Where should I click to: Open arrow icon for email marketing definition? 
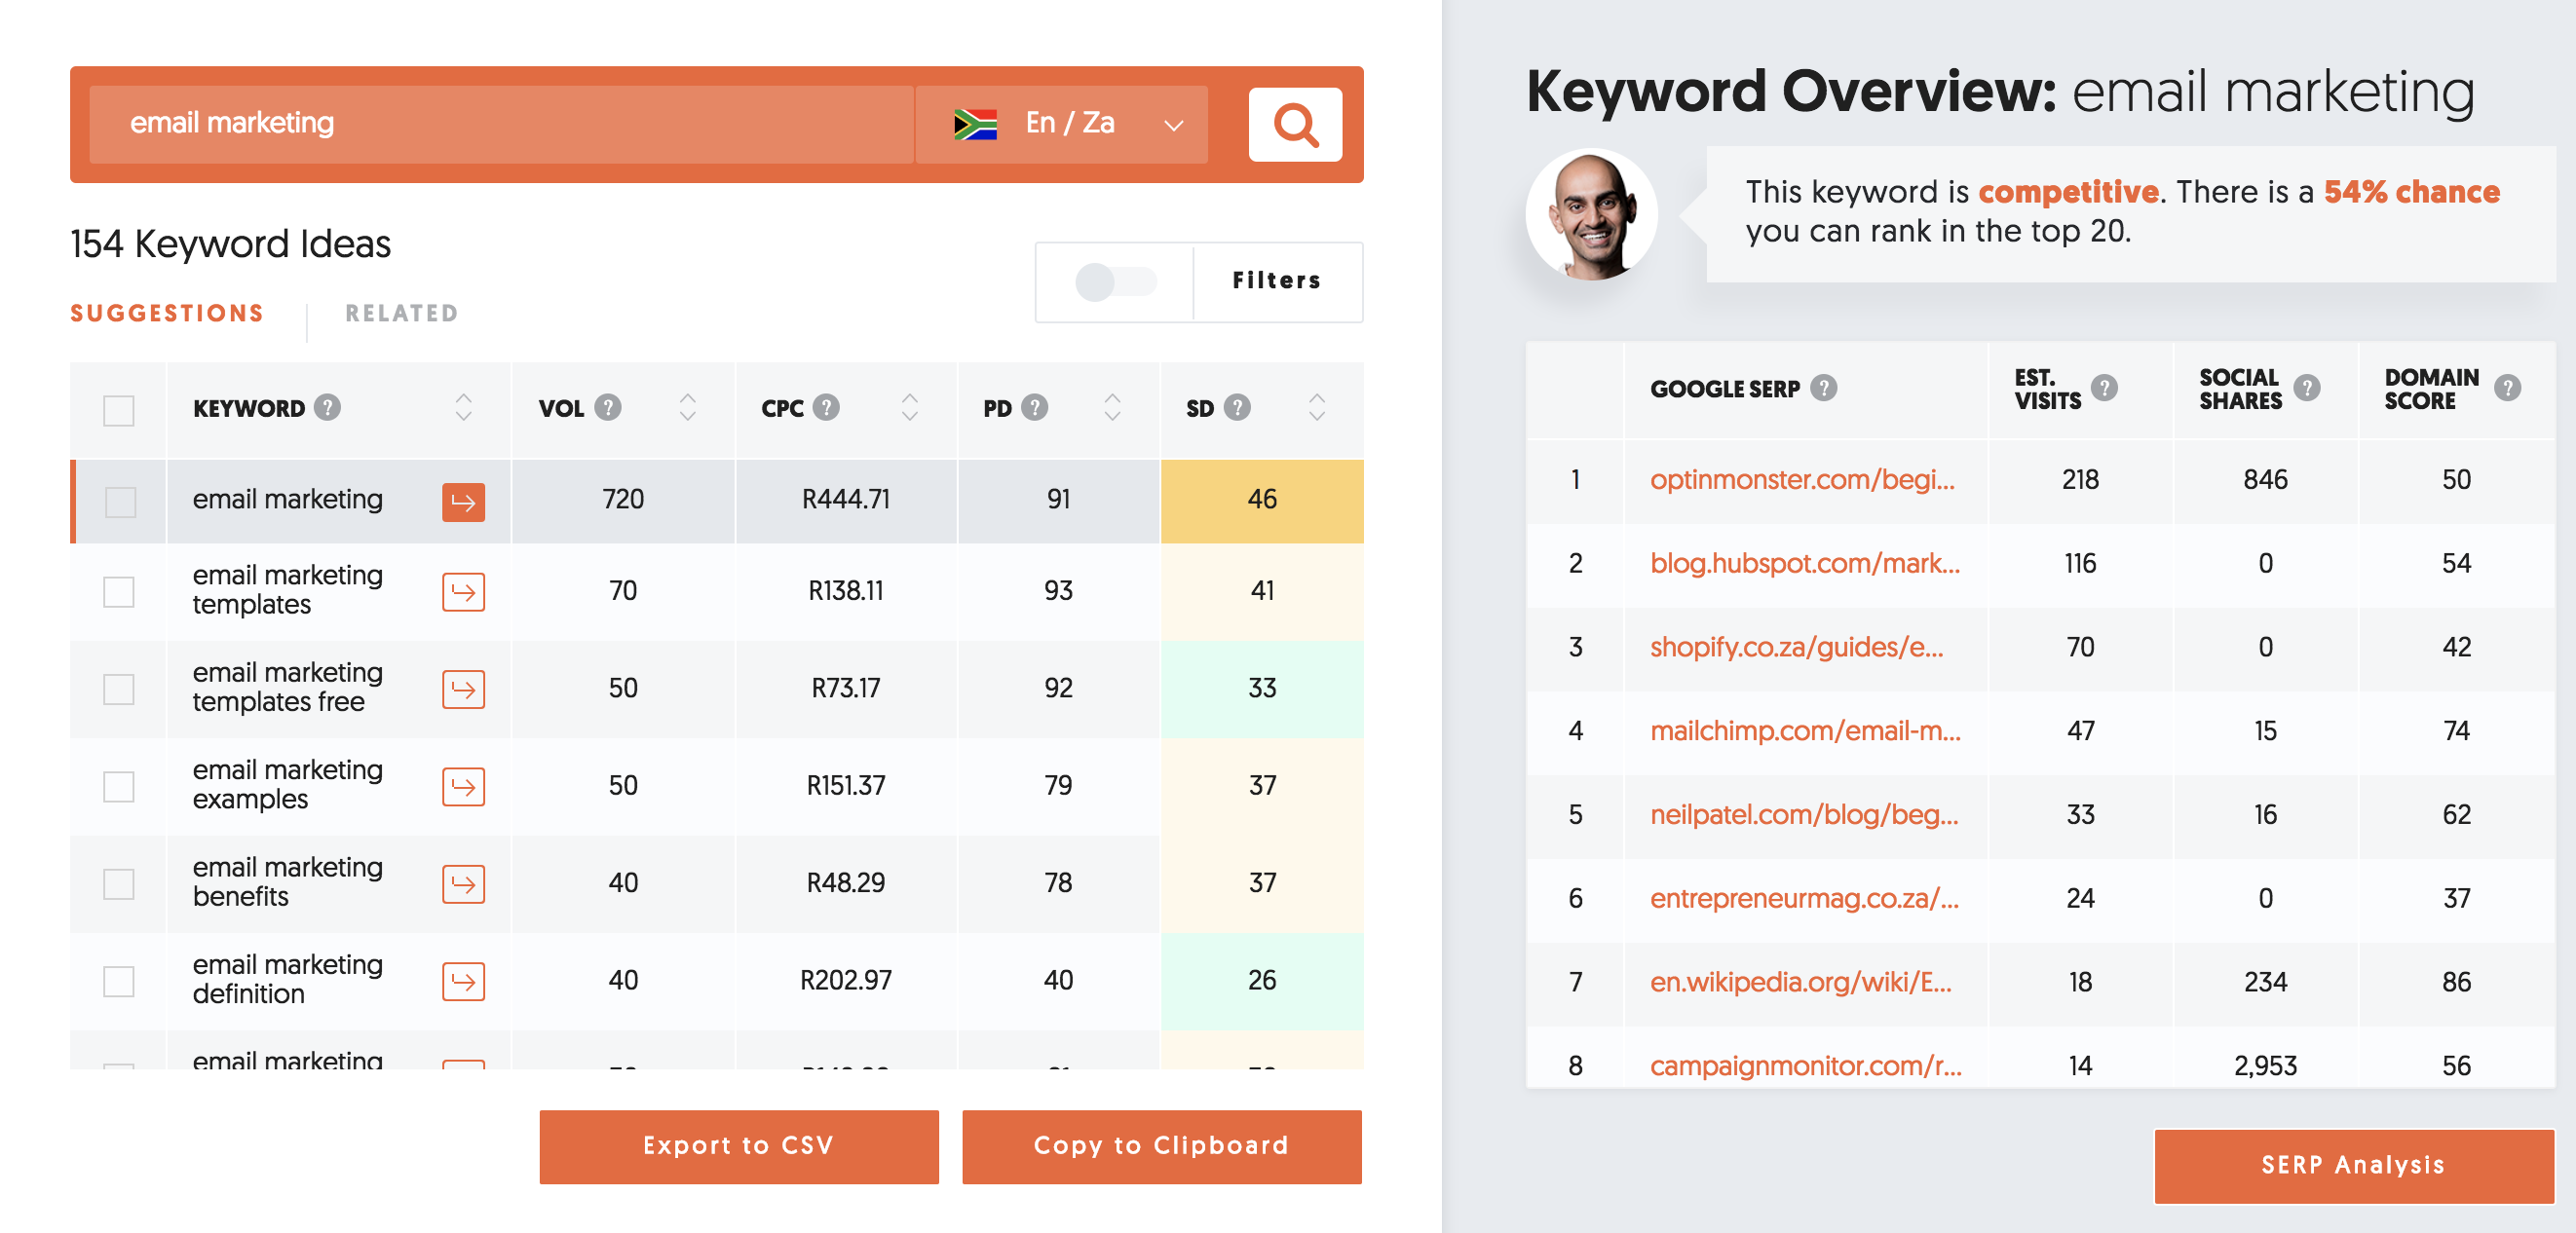pos(463,981)
